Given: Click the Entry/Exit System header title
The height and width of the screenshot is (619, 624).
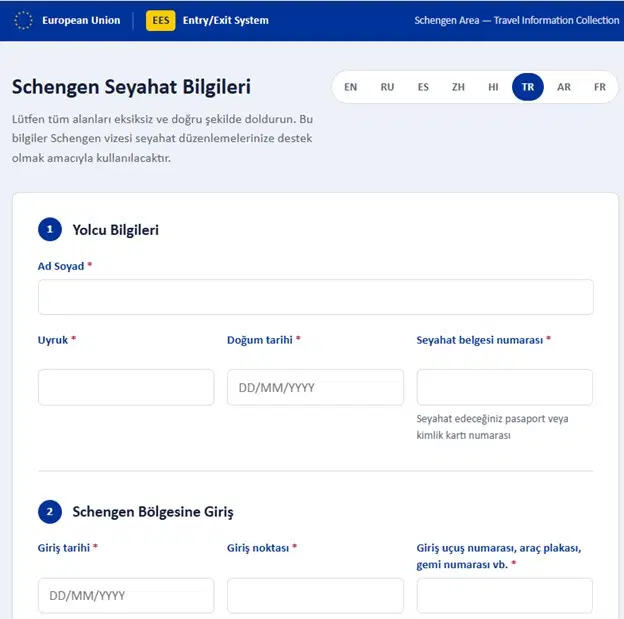Looking at the screenshot, I should tap(226, 20).
